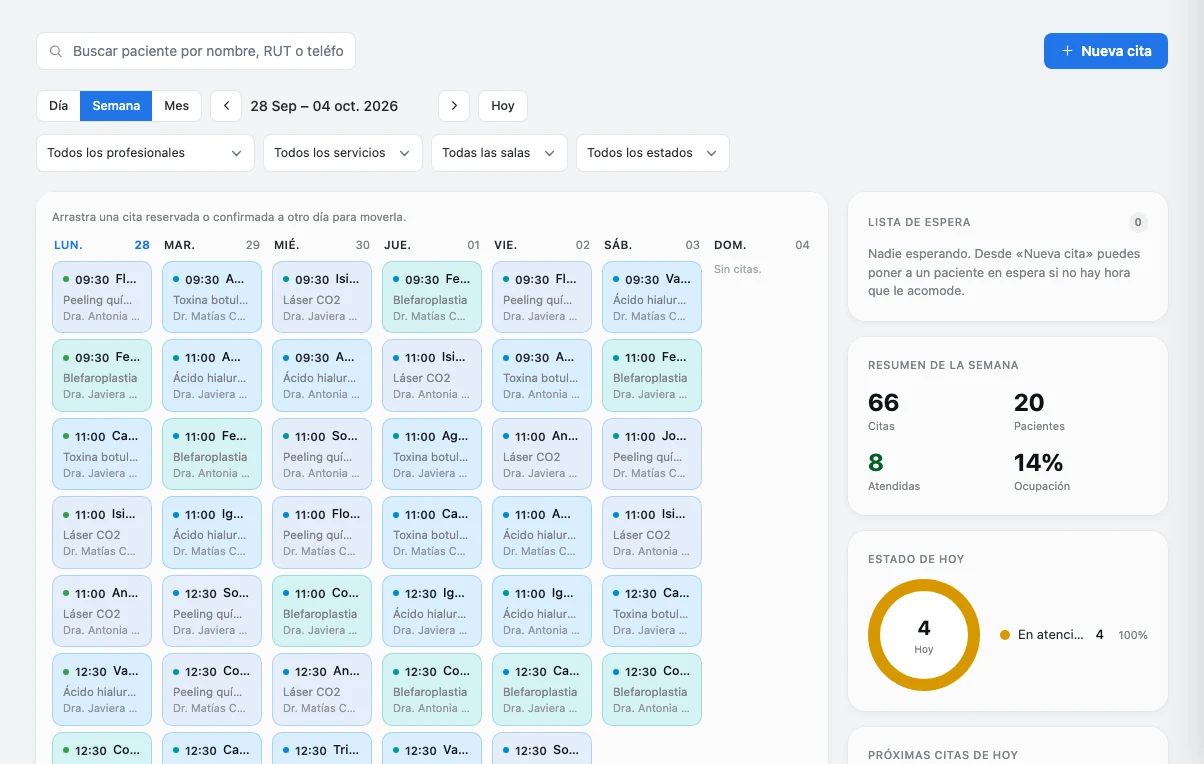The height and width of the screenshot is (764, 1204).
Task: Open Wednesday's 11:00 So... Peeling card
Action: tap(322, 454)
